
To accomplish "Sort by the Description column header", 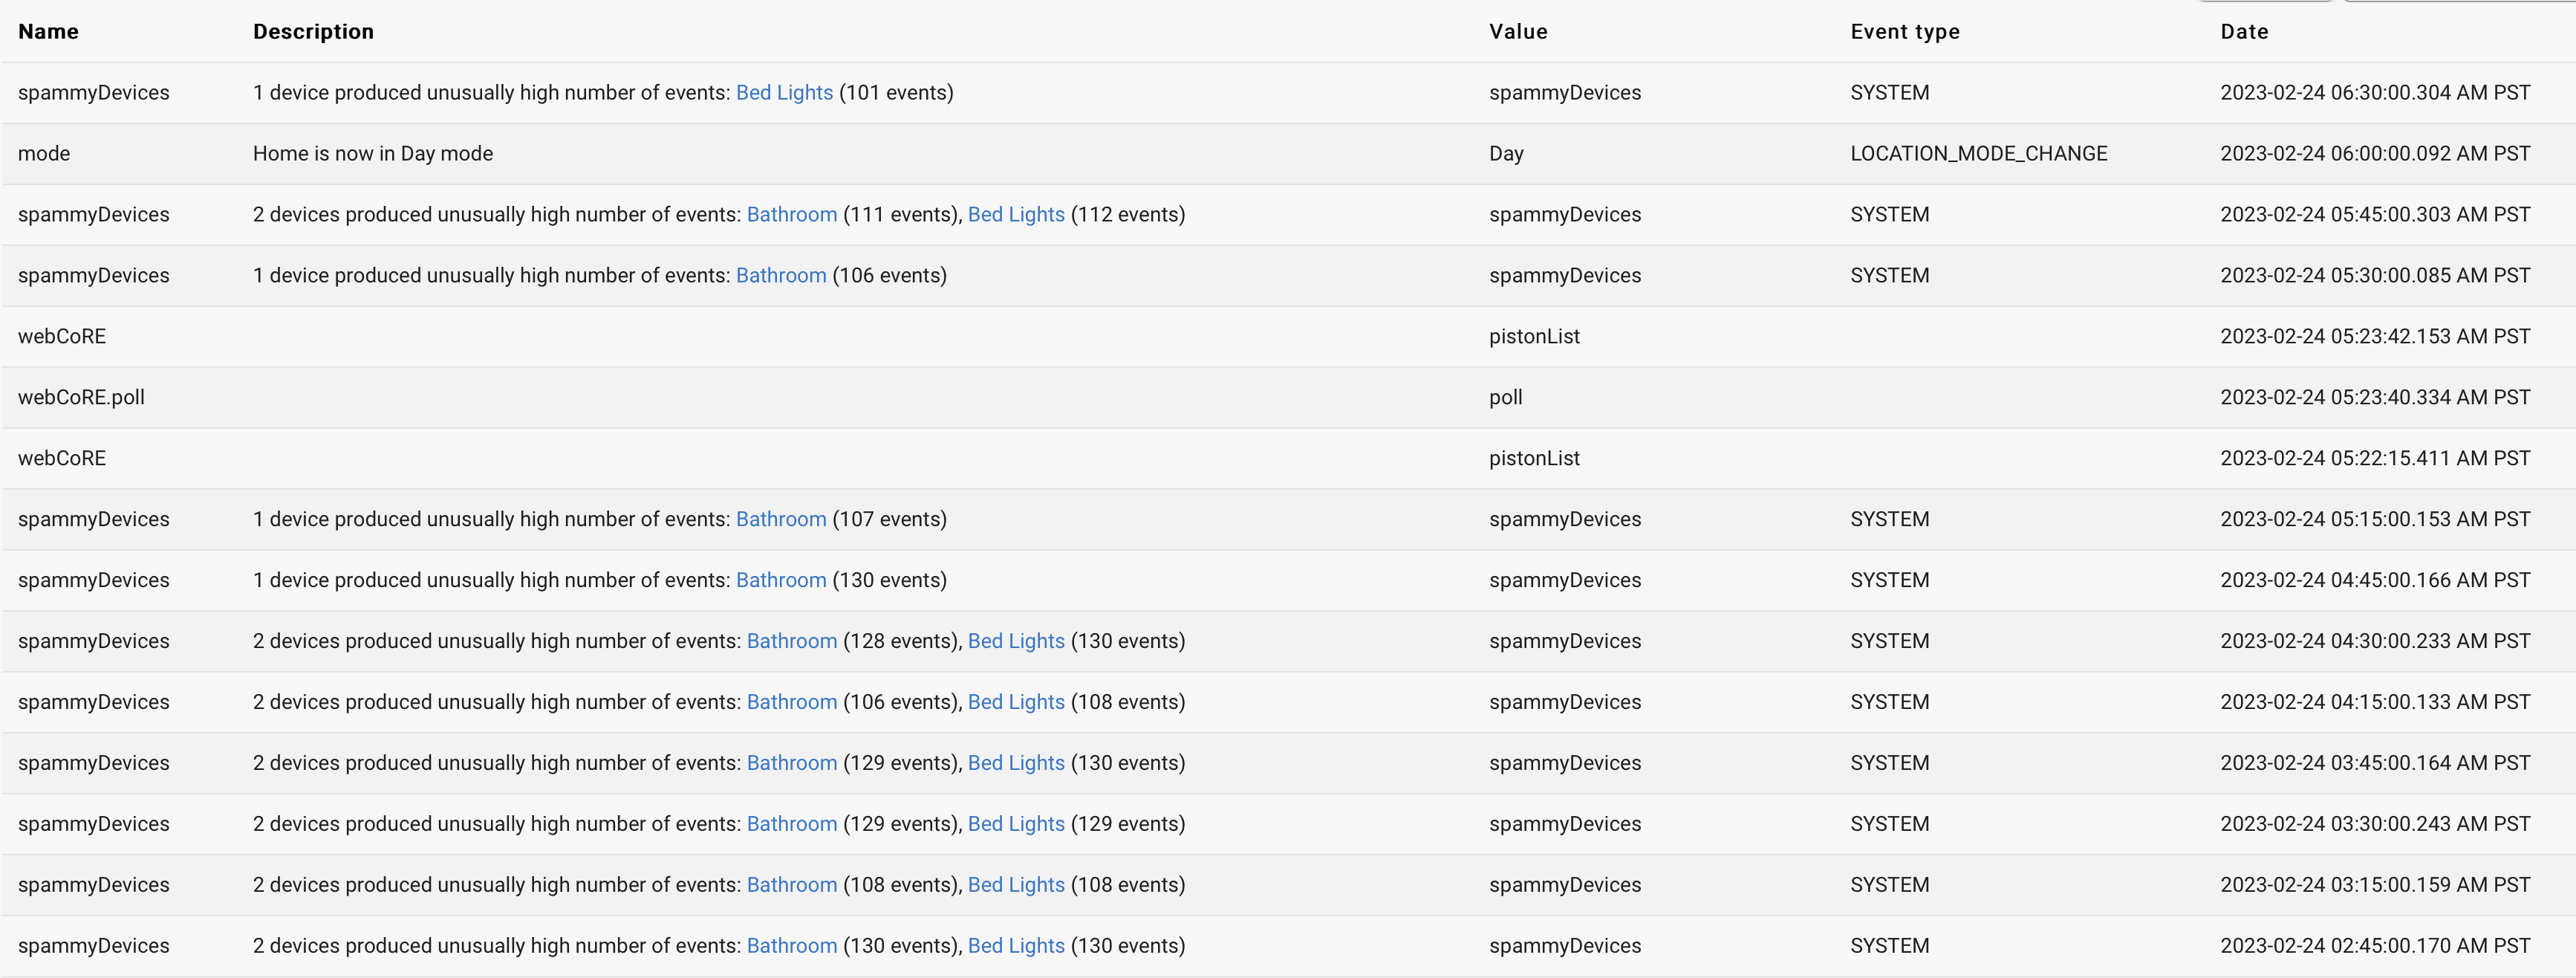I will (x=313, y=32).
